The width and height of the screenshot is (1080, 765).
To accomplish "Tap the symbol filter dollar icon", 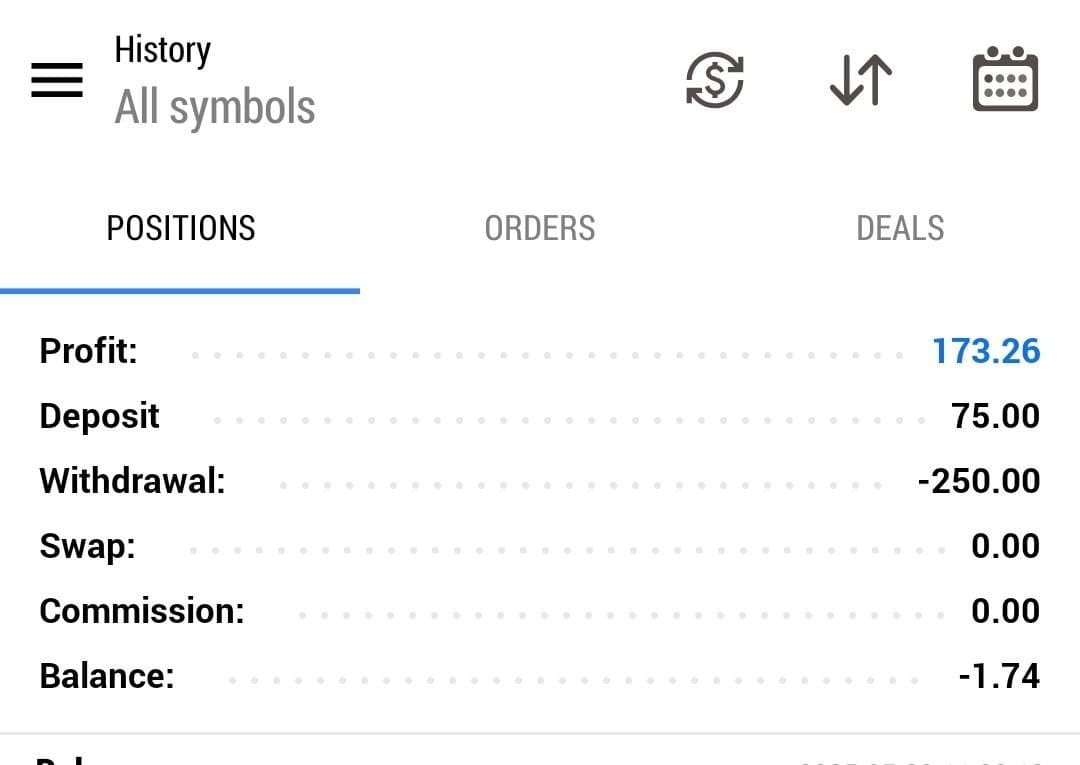I will tap(714, 80).
